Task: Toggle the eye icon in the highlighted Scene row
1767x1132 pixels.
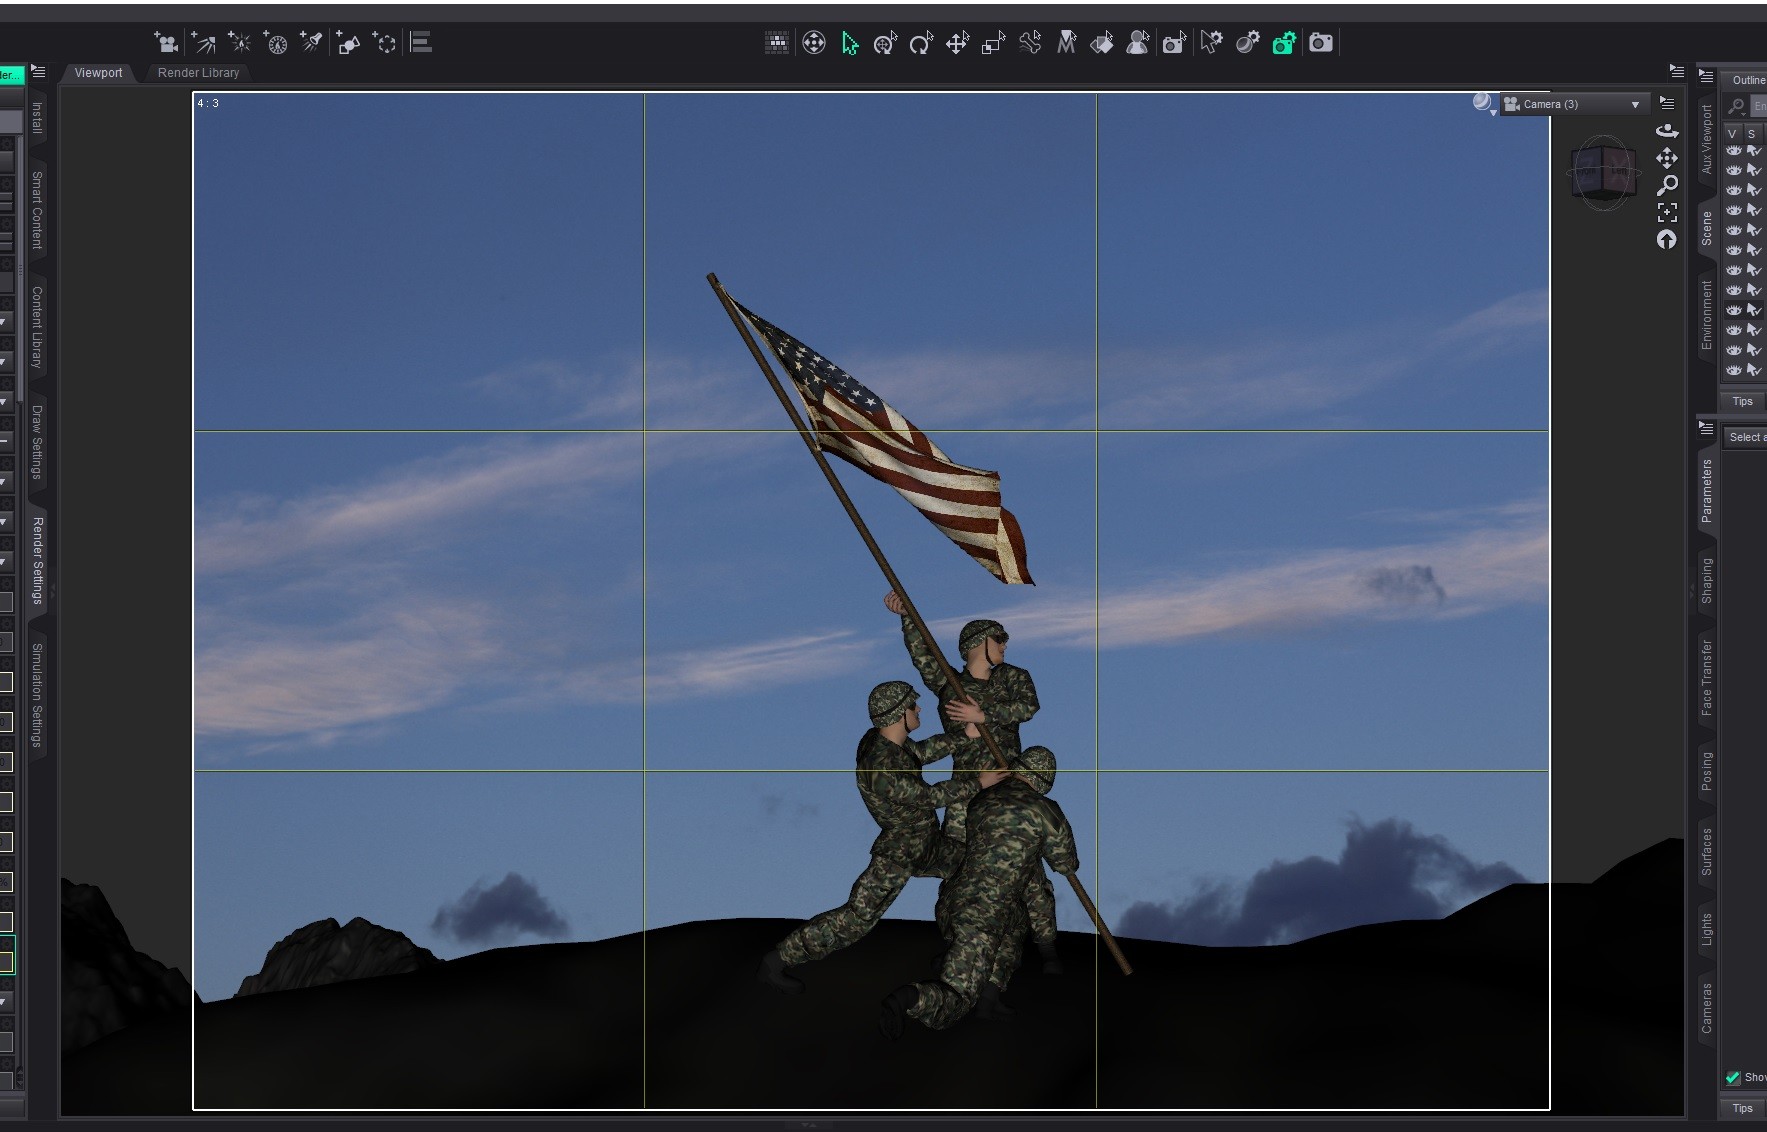Action: (1734, 310)
